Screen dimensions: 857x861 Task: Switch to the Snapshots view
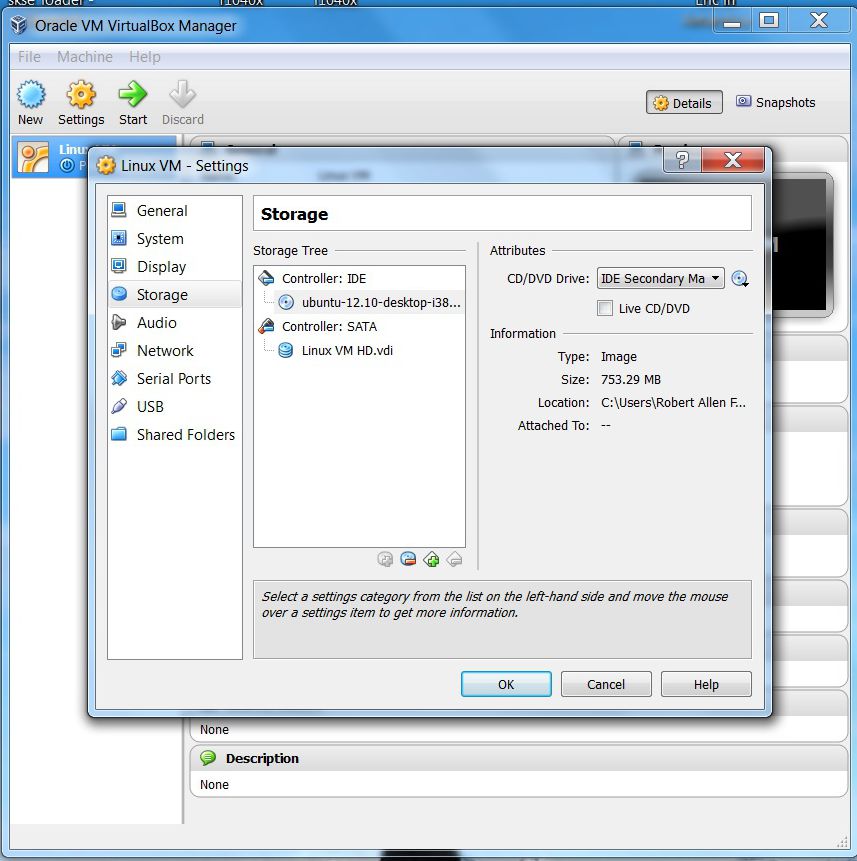coord(775,103)
